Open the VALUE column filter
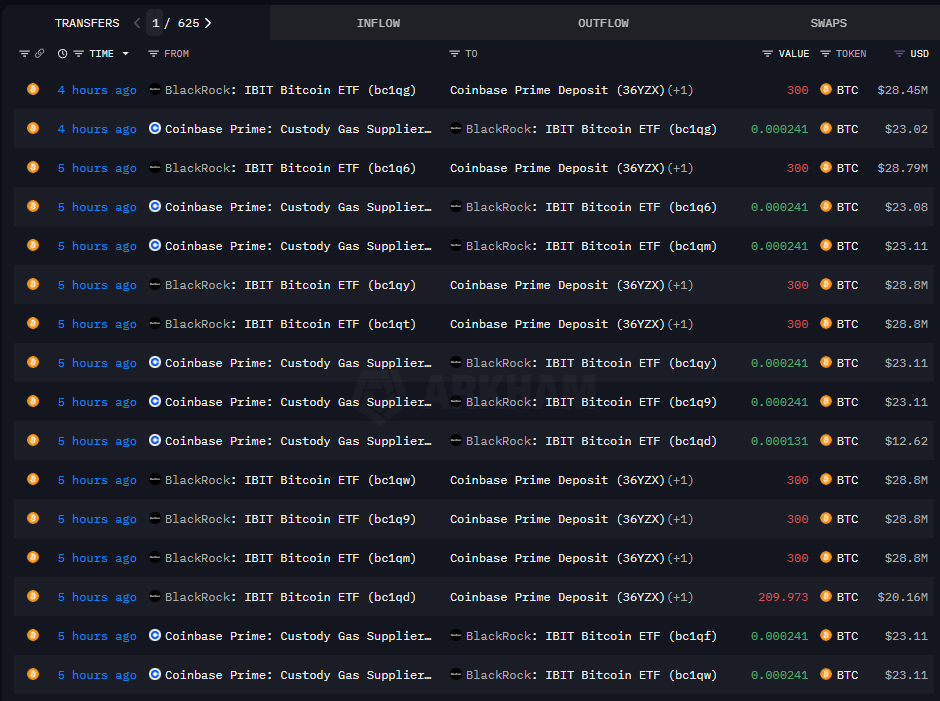The width and height of the screenshot is (940, 701). (767, 54)
